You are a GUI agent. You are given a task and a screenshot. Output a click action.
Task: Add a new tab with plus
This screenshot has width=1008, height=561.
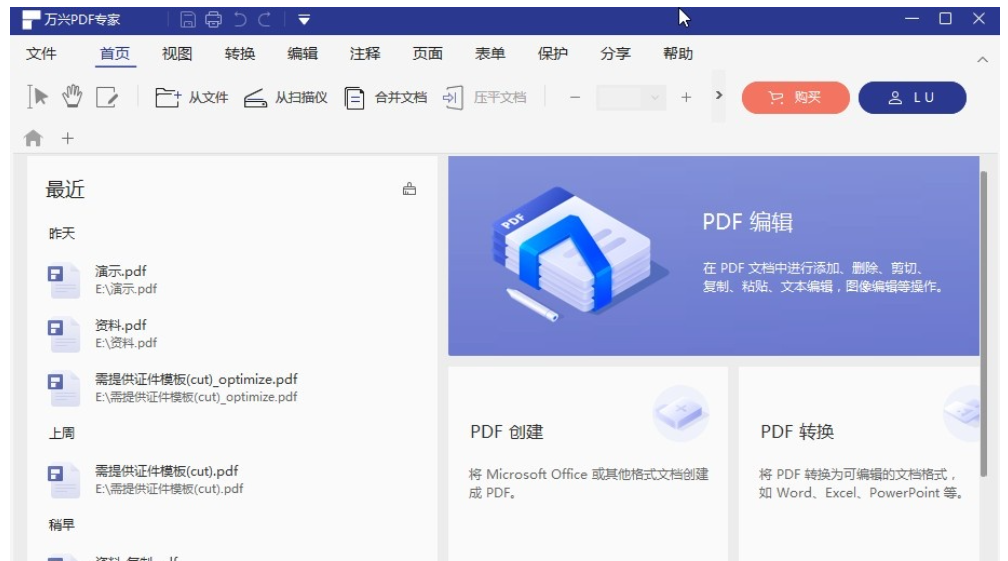pos(68,138)
